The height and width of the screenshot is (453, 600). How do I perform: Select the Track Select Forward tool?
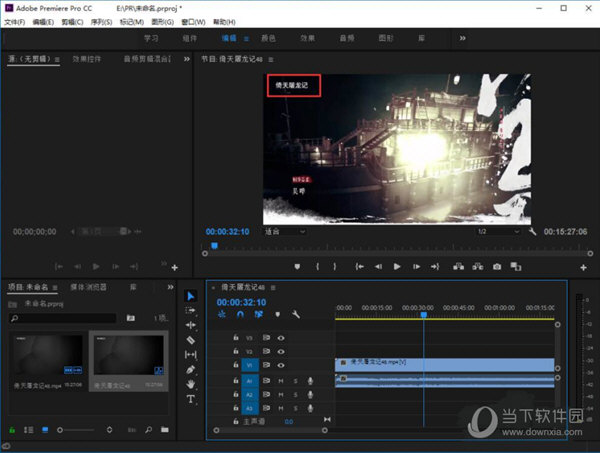[x=191, y=310]
